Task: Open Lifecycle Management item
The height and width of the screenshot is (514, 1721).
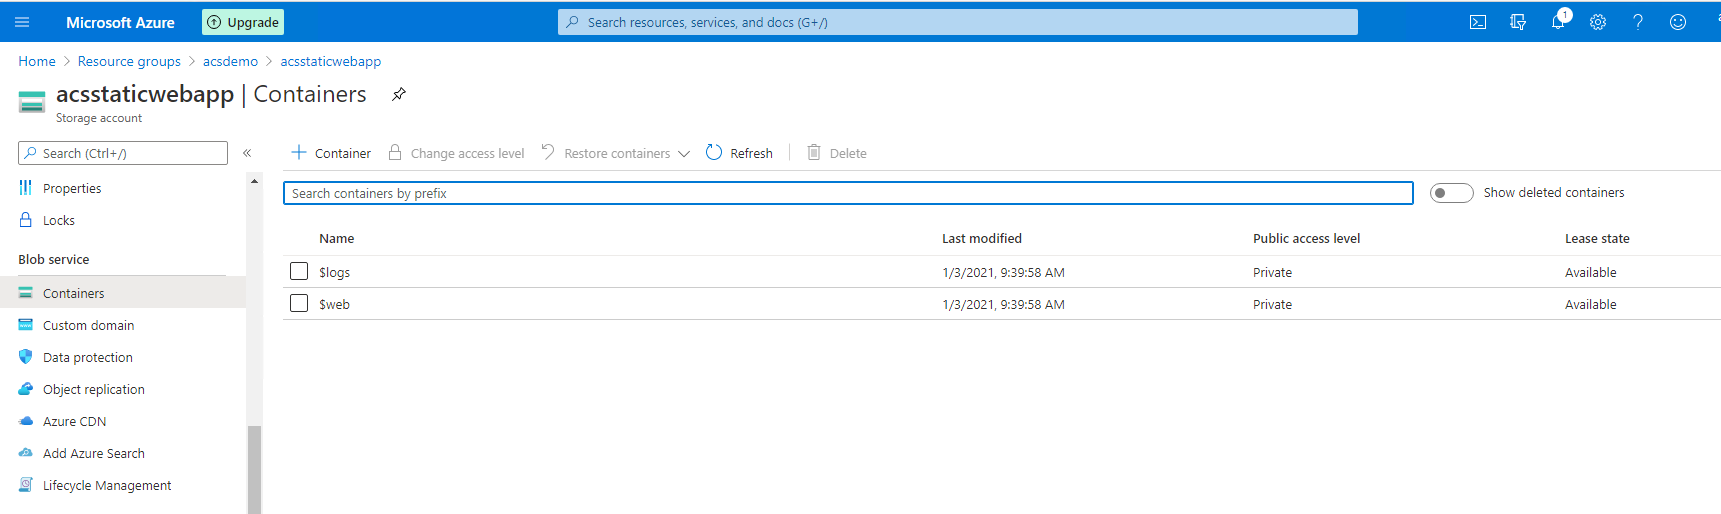Action: click(x=107, y=485)
